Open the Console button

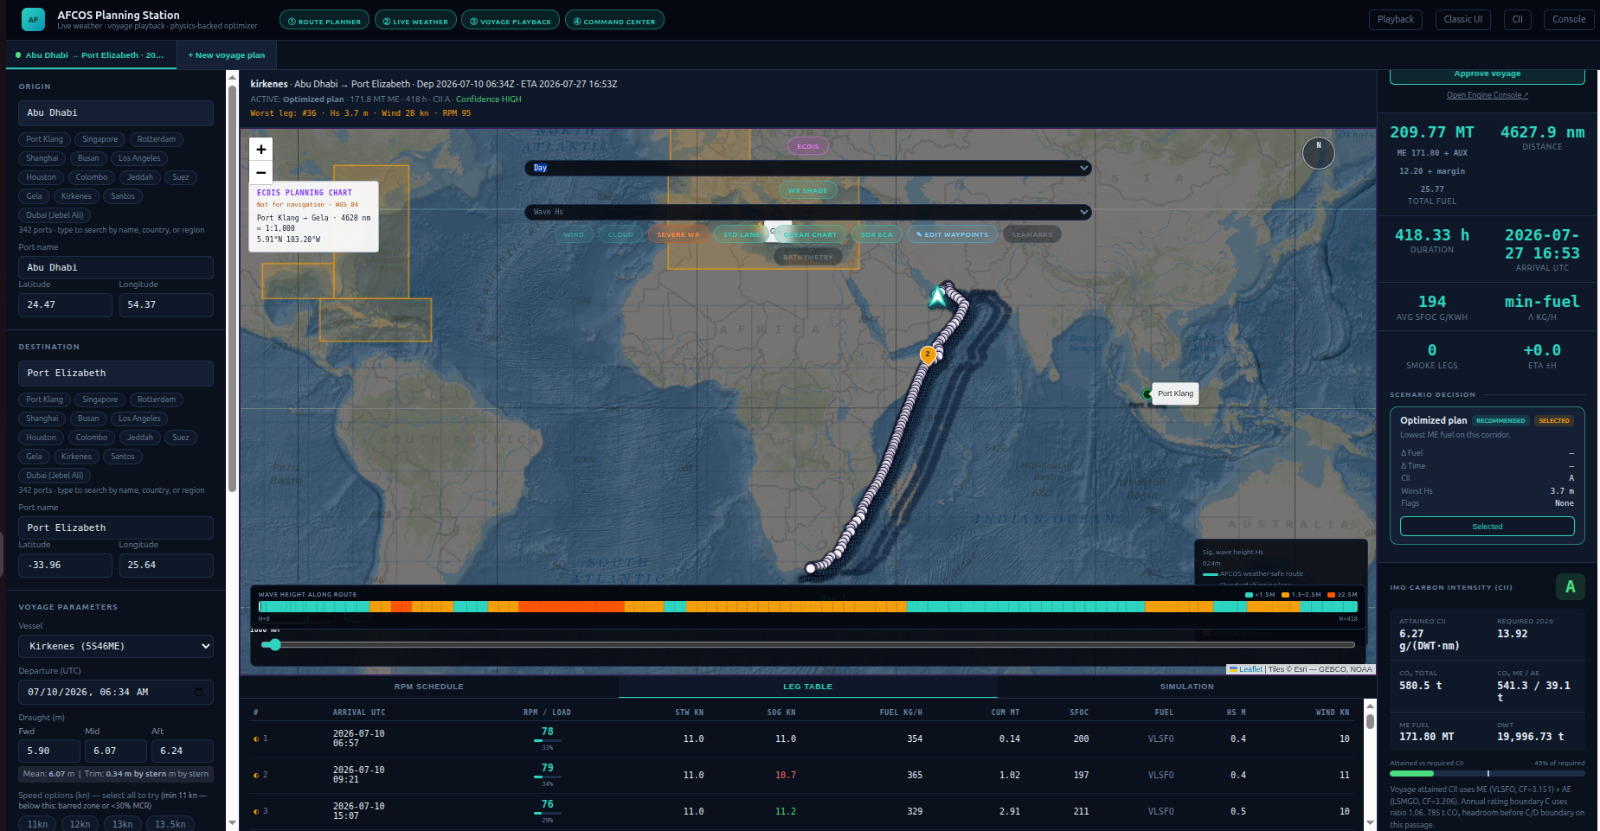coord(1568,19)
